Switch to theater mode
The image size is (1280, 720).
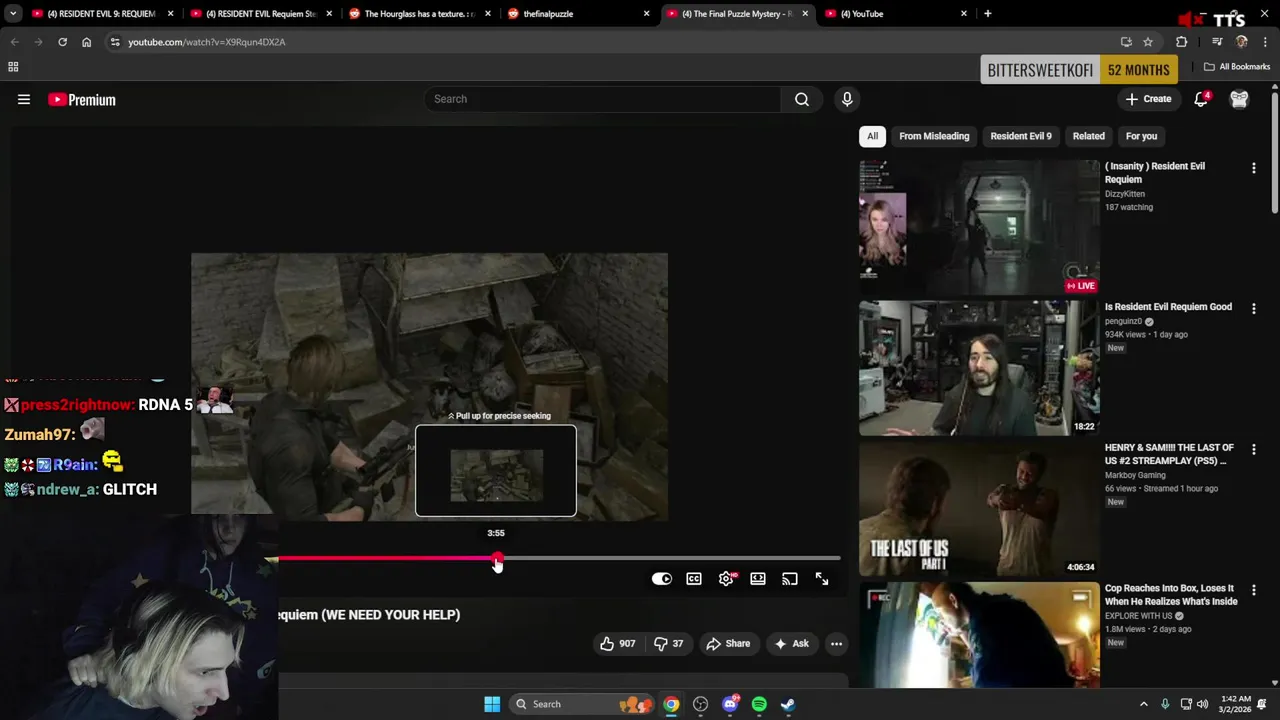click(x=758, y=579)
